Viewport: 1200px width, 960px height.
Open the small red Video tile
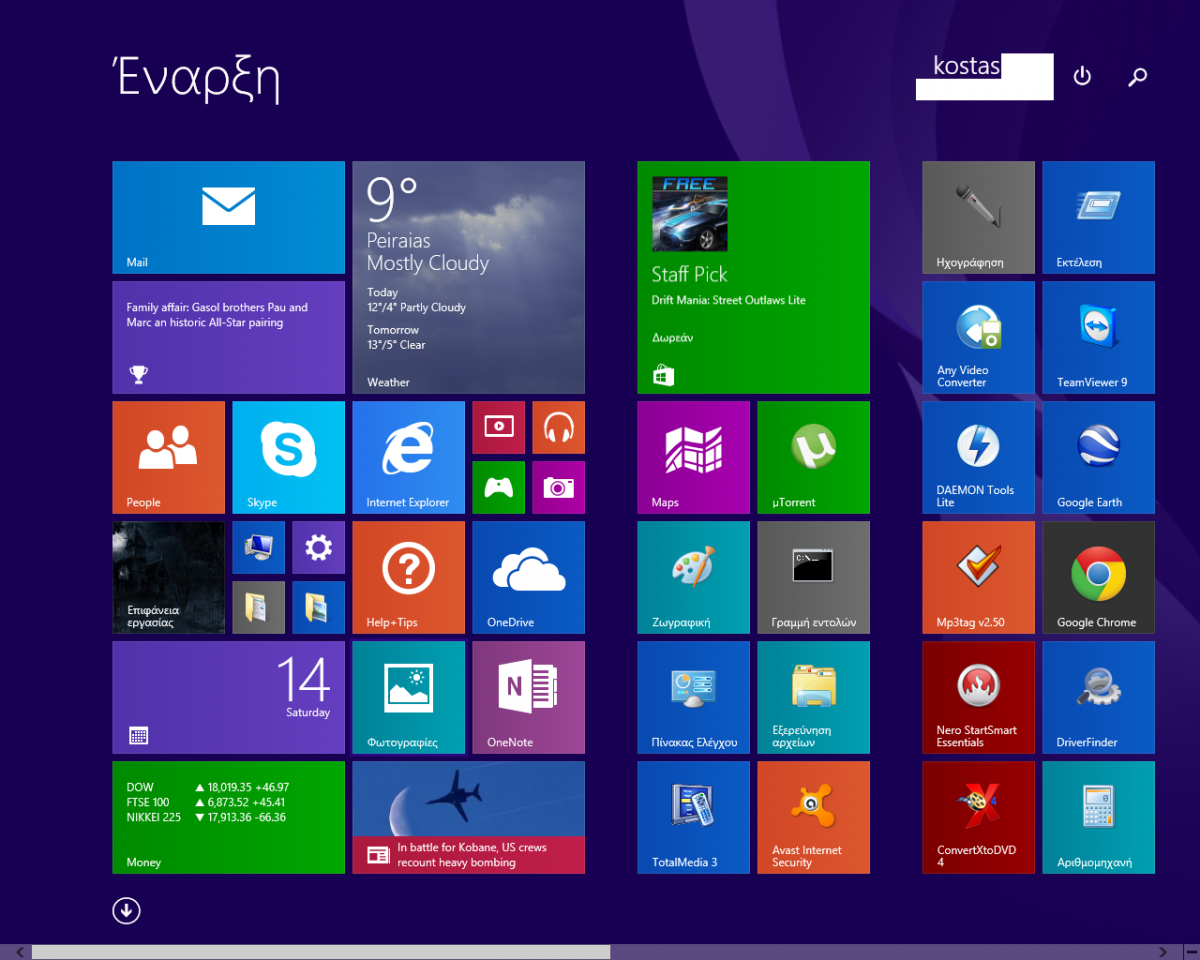pyautogui.click(x=498, y=427)
